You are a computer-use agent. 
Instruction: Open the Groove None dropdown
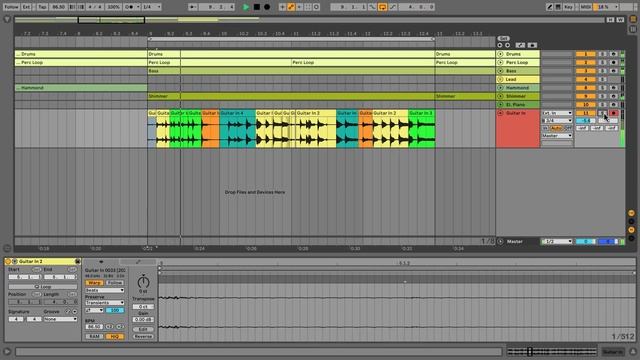click(60, 319)
